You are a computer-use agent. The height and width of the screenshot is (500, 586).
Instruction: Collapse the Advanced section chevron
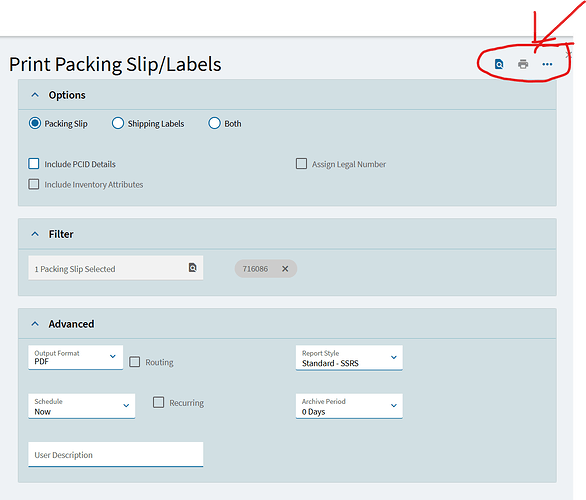pos(35,324)
